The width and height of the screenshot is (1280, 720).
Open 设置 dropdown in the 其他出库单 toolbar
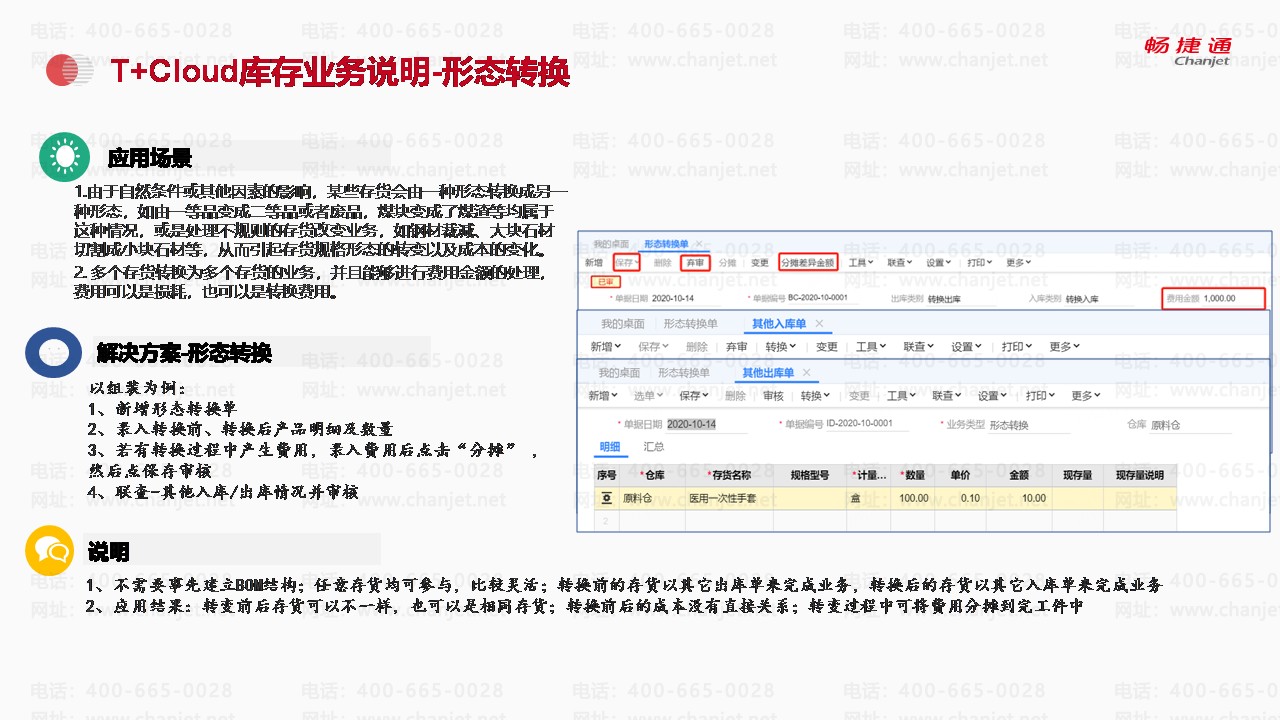pyautogui.click(x=991, y=396)
